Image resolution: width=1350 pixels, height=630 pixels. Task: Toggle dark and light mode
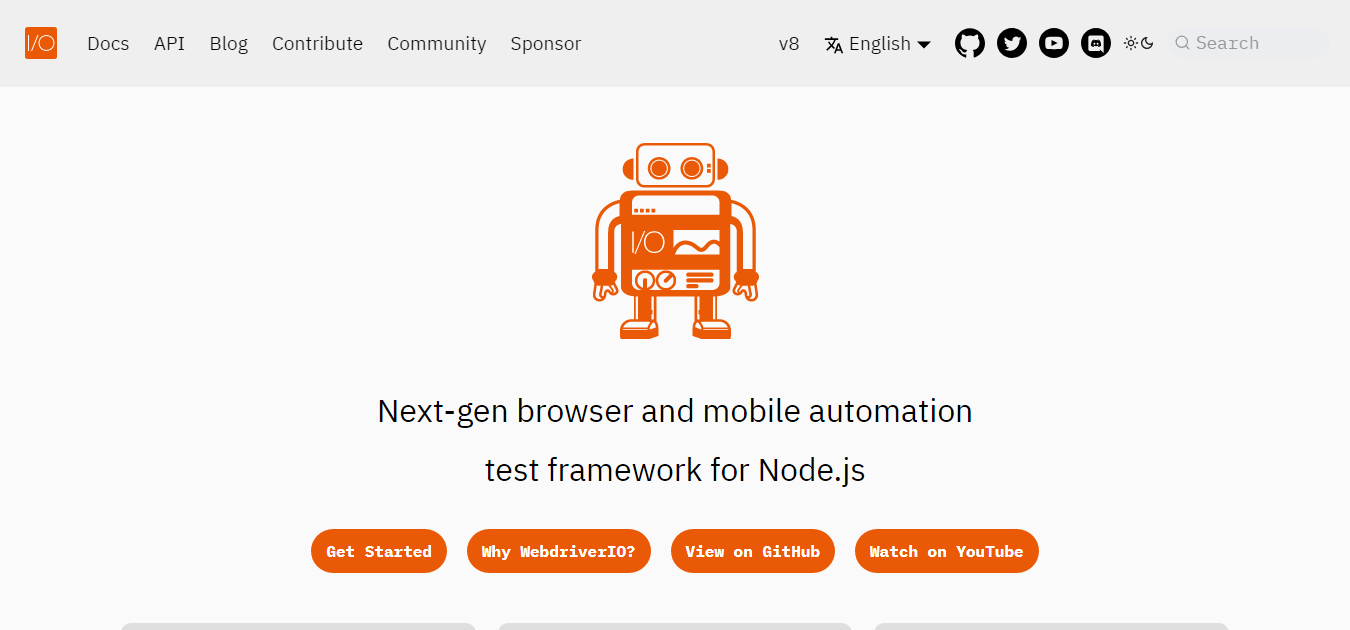(x=1138, y=43)
